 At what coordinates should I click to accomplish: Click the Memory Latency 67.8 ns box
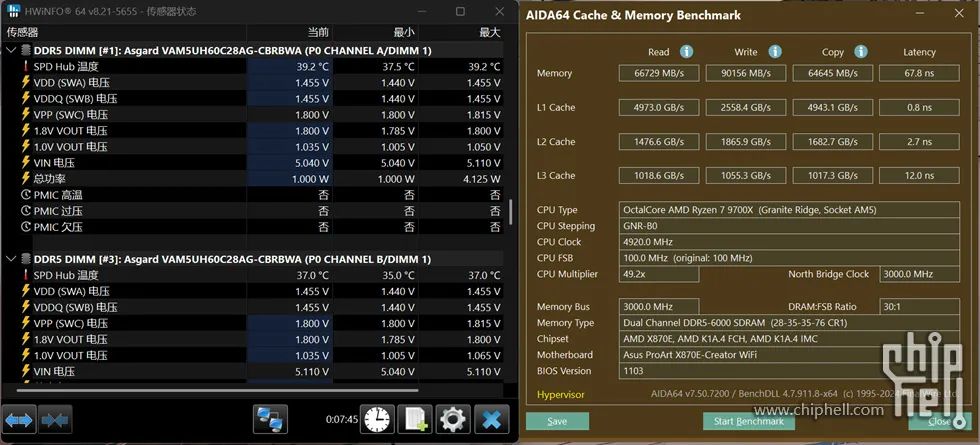click(919, 73)
